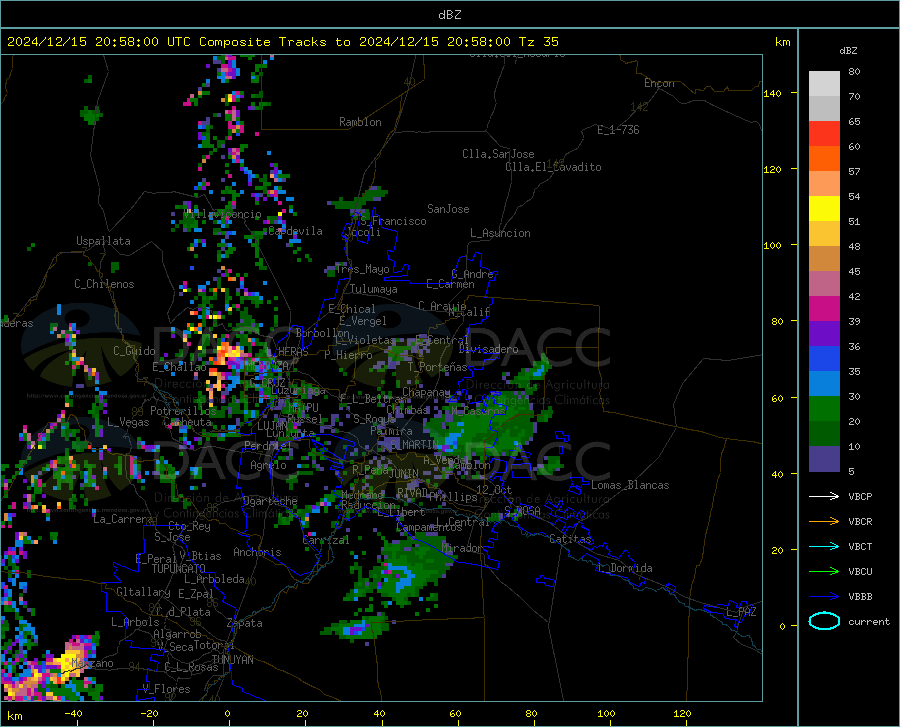Screen dimensions: 900x727
Task: Click the 'Tres_Mayo' map label
Action: coord(362,269)
